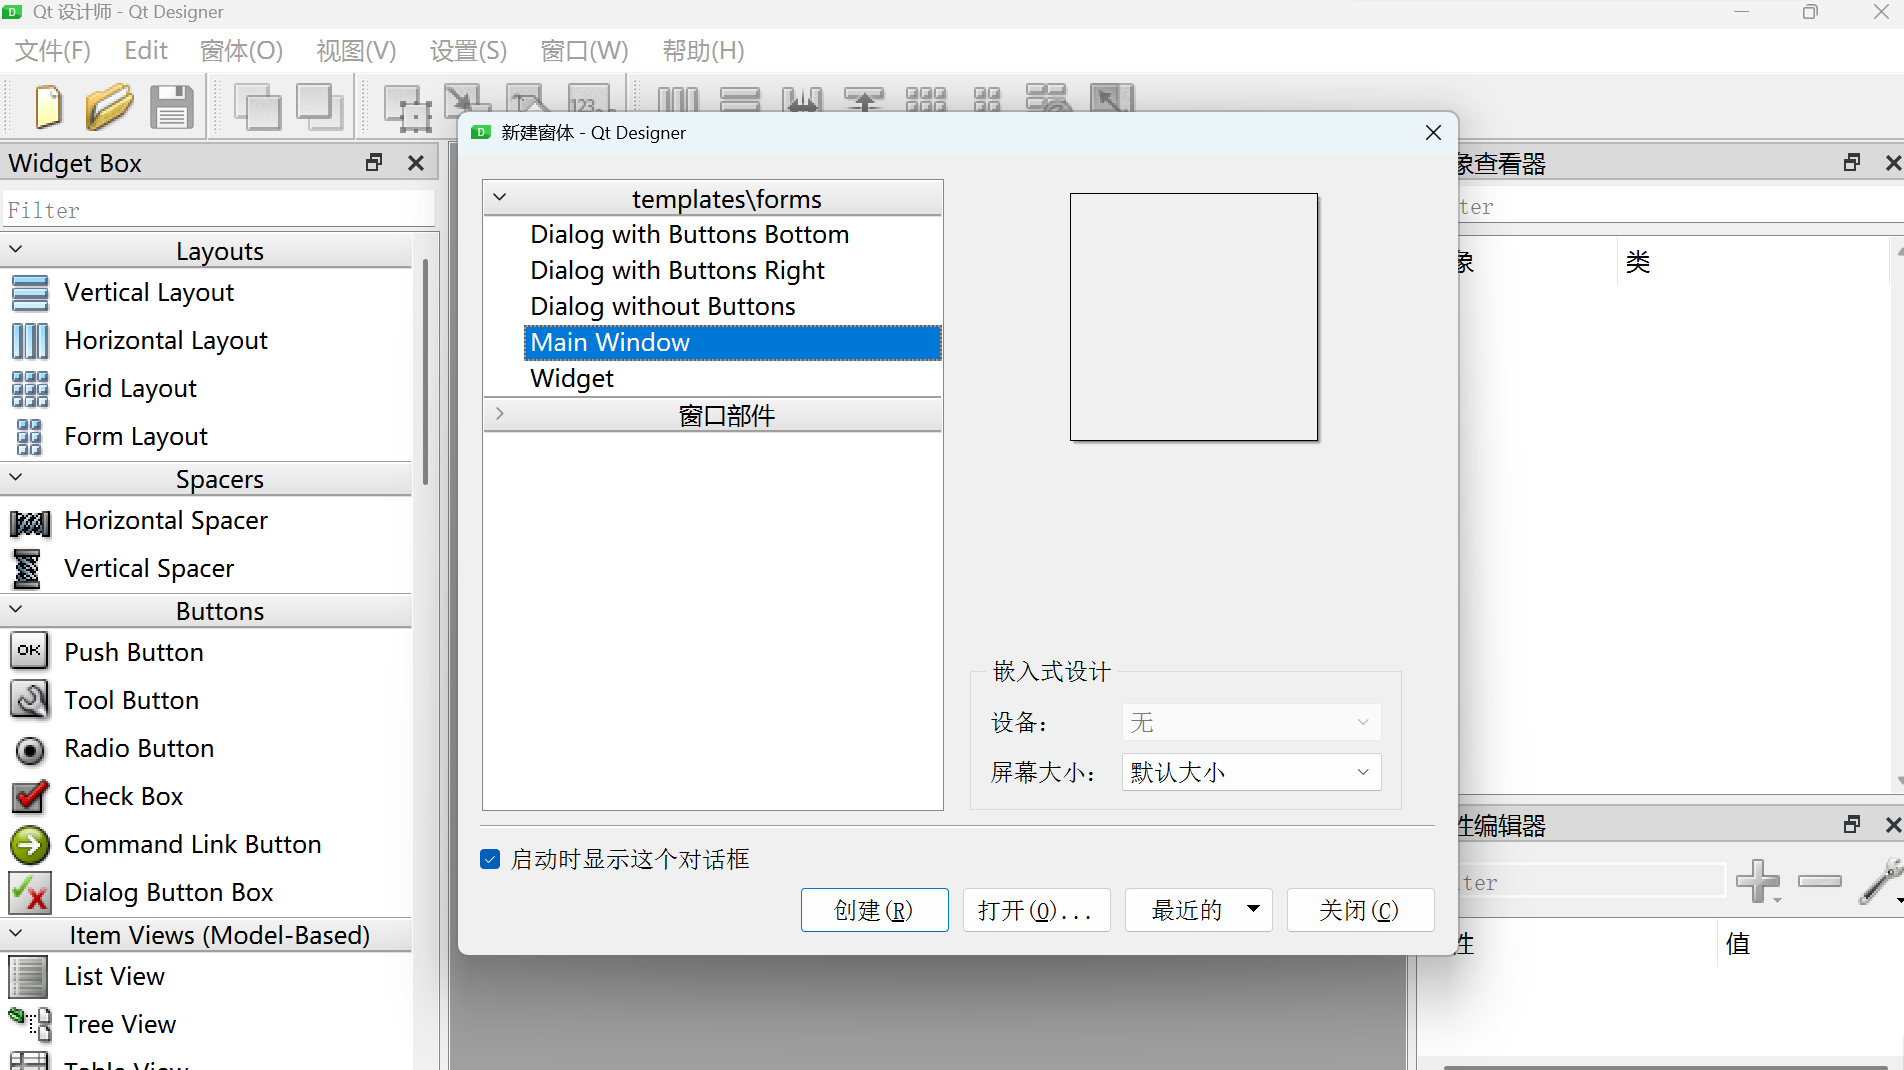Open the 最近的 recent forms dropdown
The width and height of the screenshot is (1904, 1070).
tap(1198, 910)
